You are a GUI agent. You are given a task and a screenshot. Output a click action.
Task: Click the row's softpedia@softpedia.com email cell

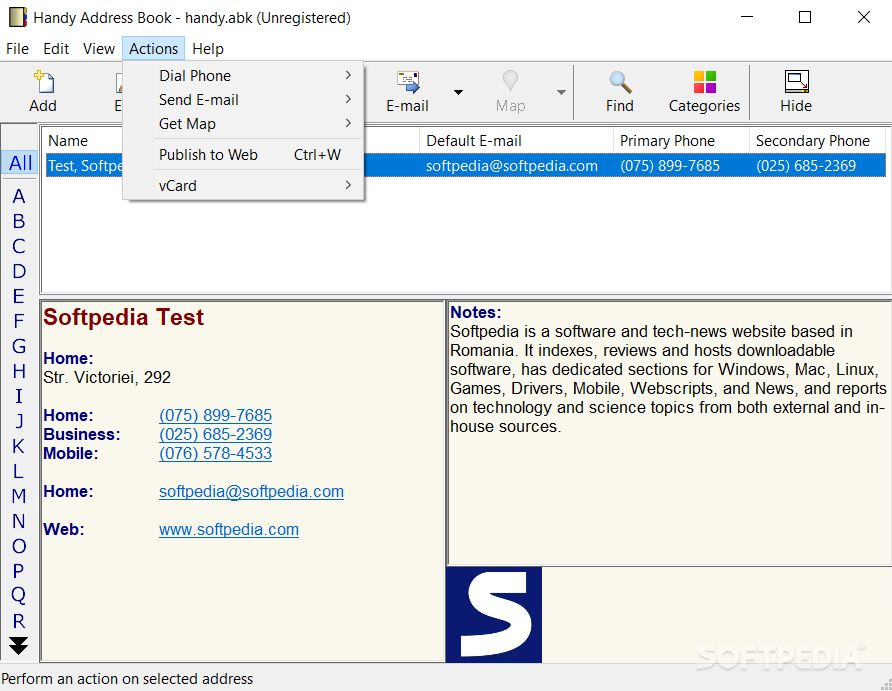tap(512, 166)
